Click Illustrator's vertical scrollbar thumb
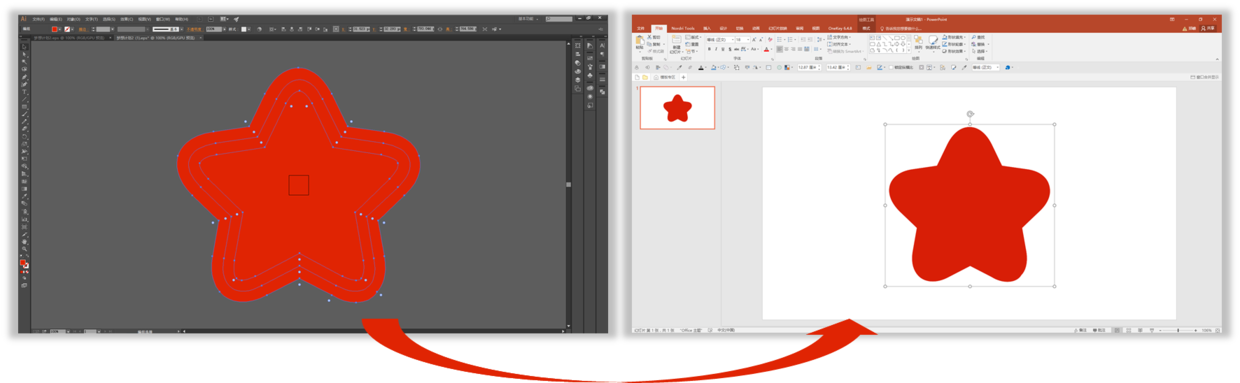 tap(568, 184)
